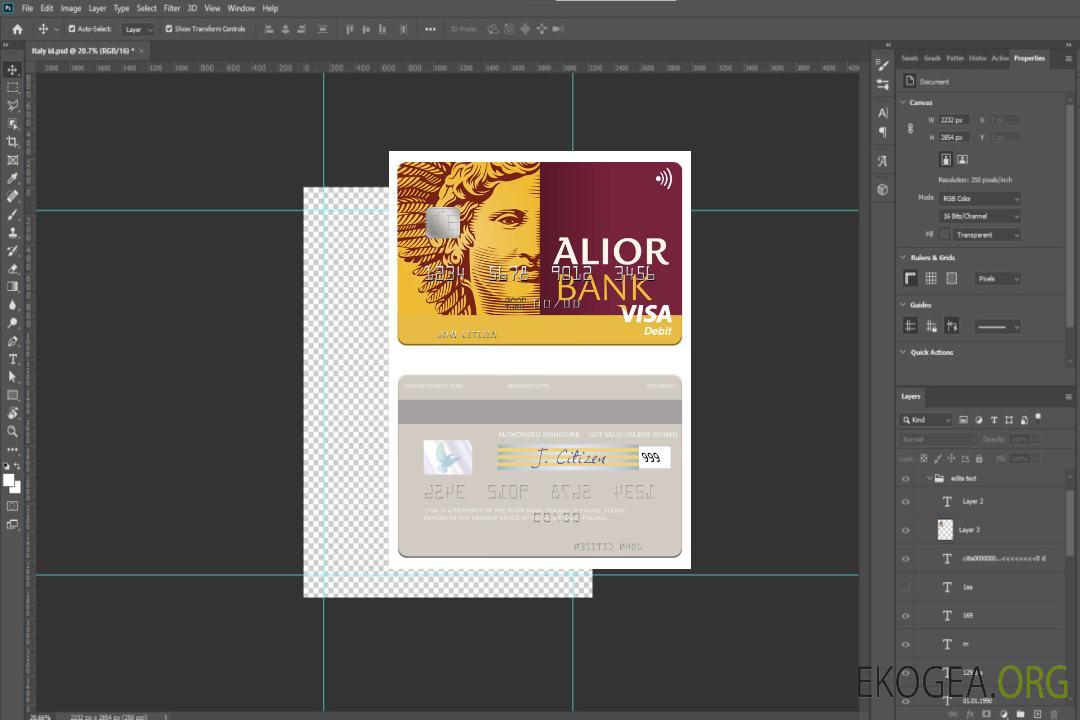Expand the Quick Actions section
1080x720 pixels.
pyautogui.click(x=903, y=352)
